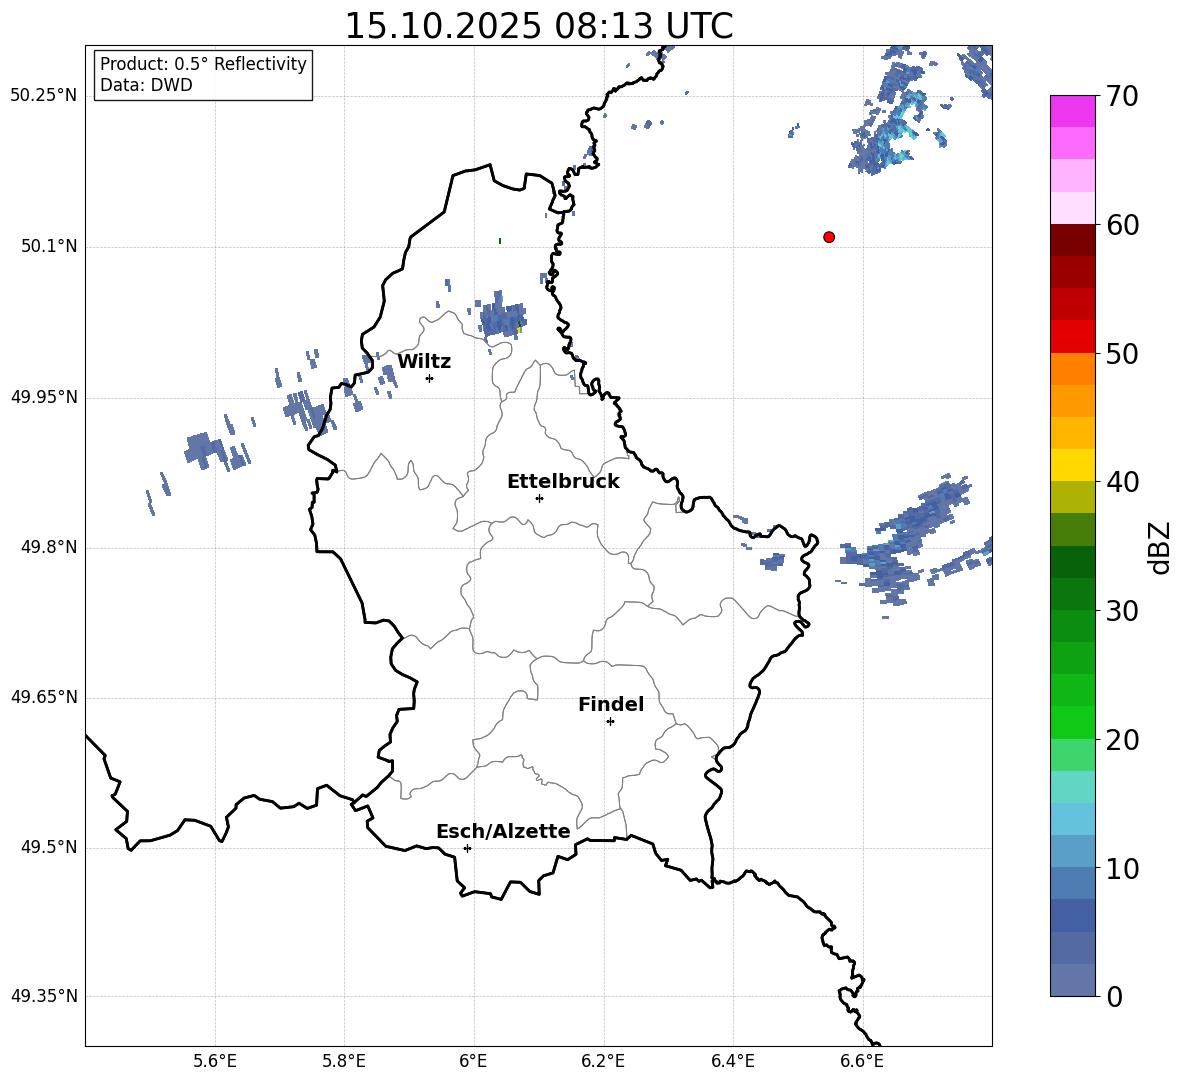Click the Findel station cross marker

pyautogui.click(x=610, y=722)
